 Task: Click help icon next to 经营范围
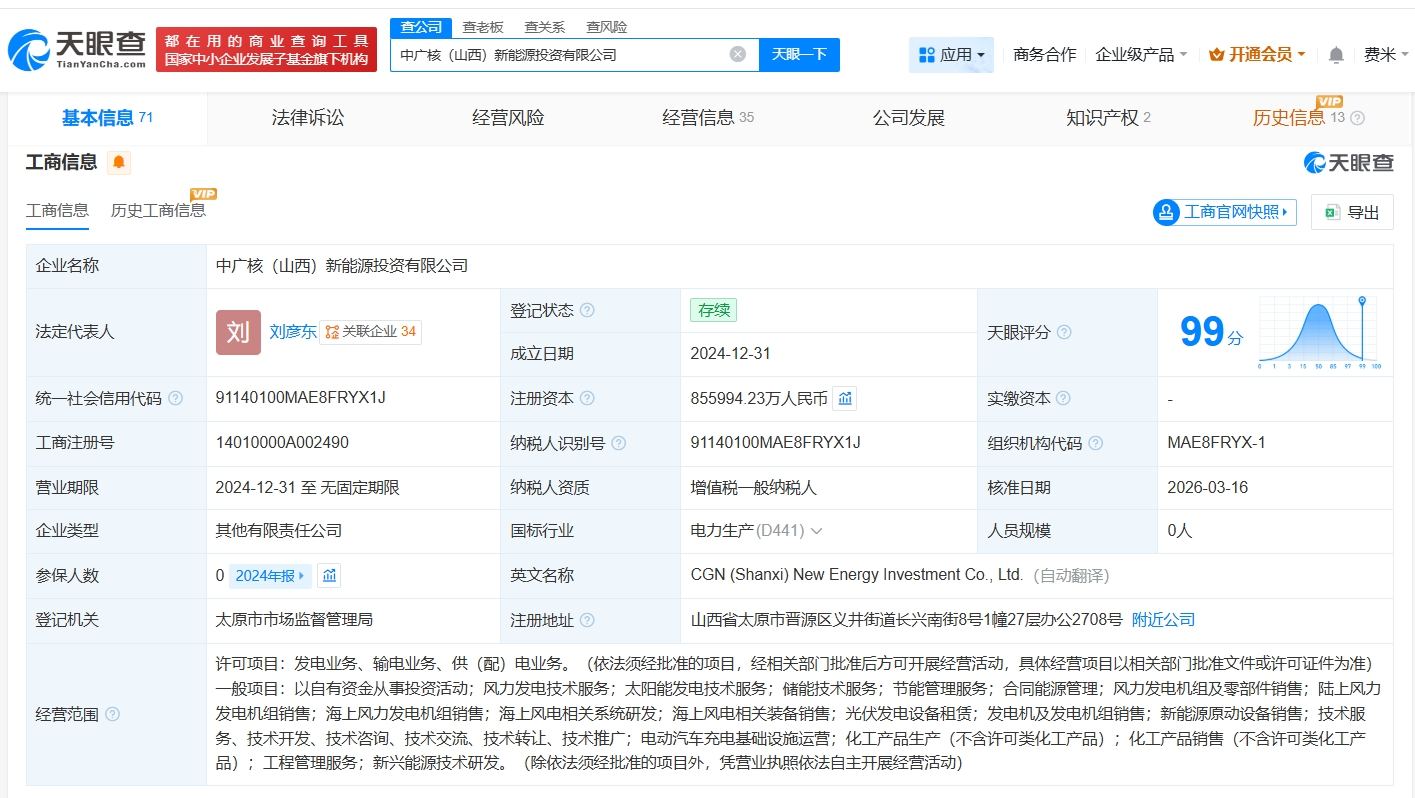[112, 714]
